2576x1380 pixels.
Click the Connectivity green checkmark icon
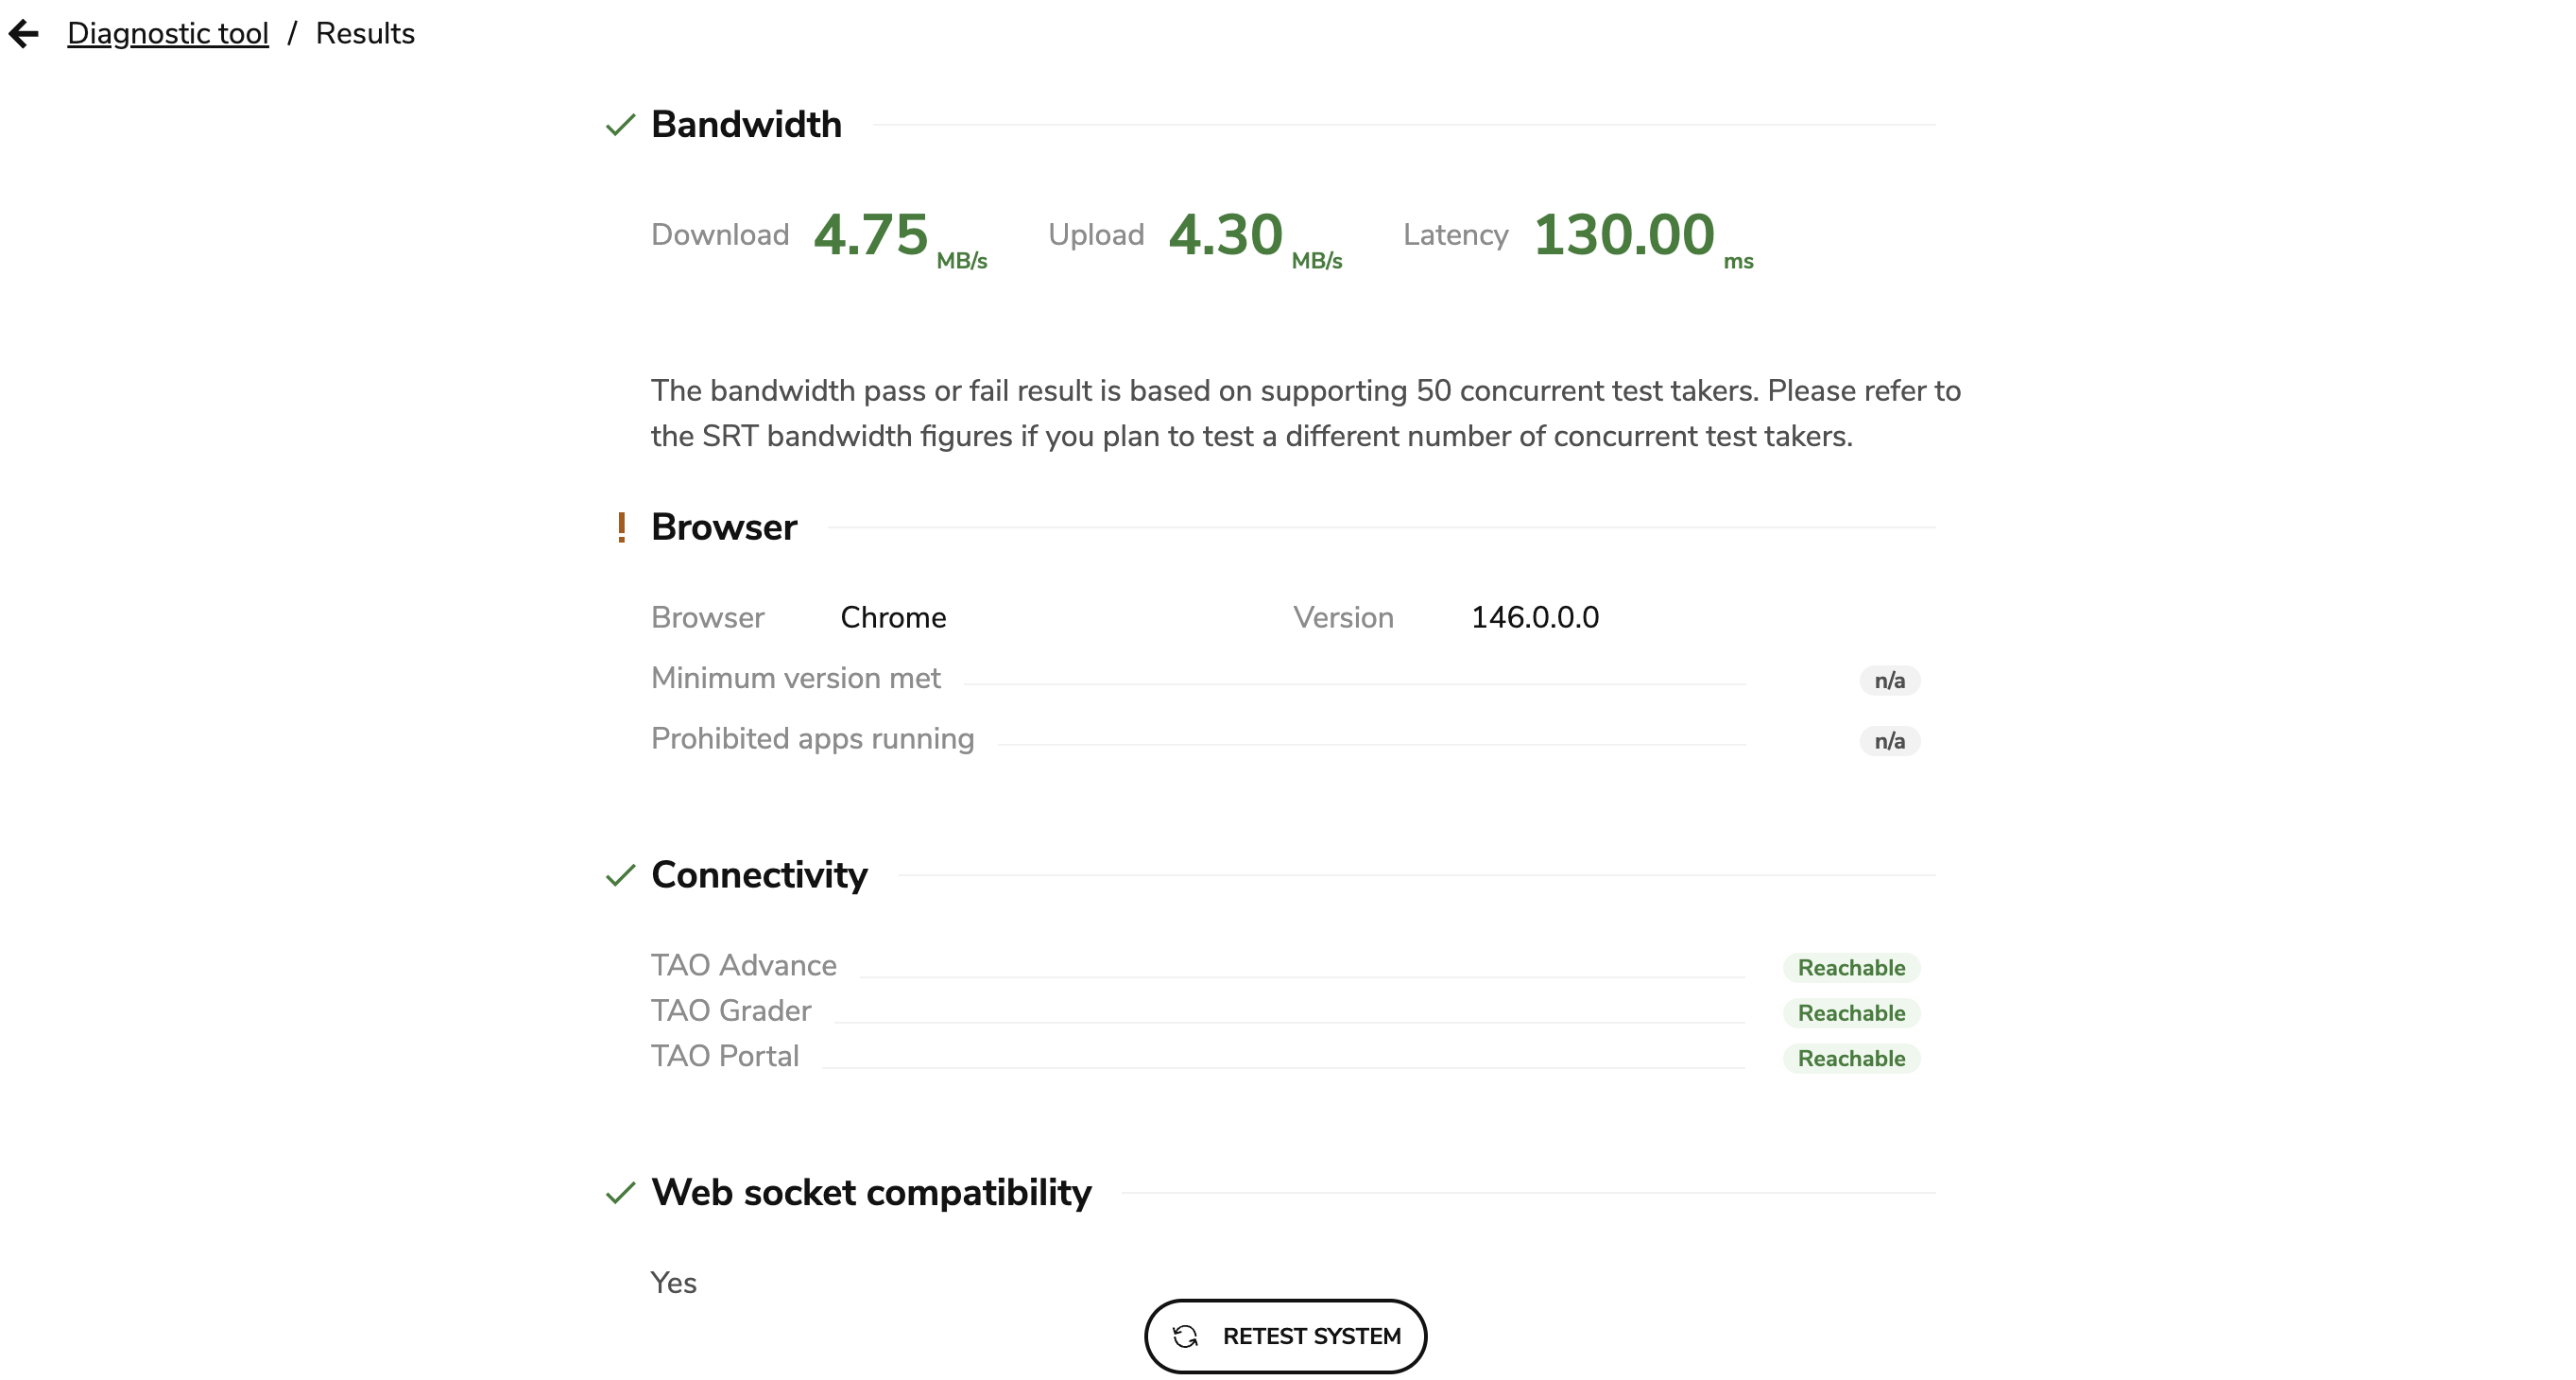621,875
